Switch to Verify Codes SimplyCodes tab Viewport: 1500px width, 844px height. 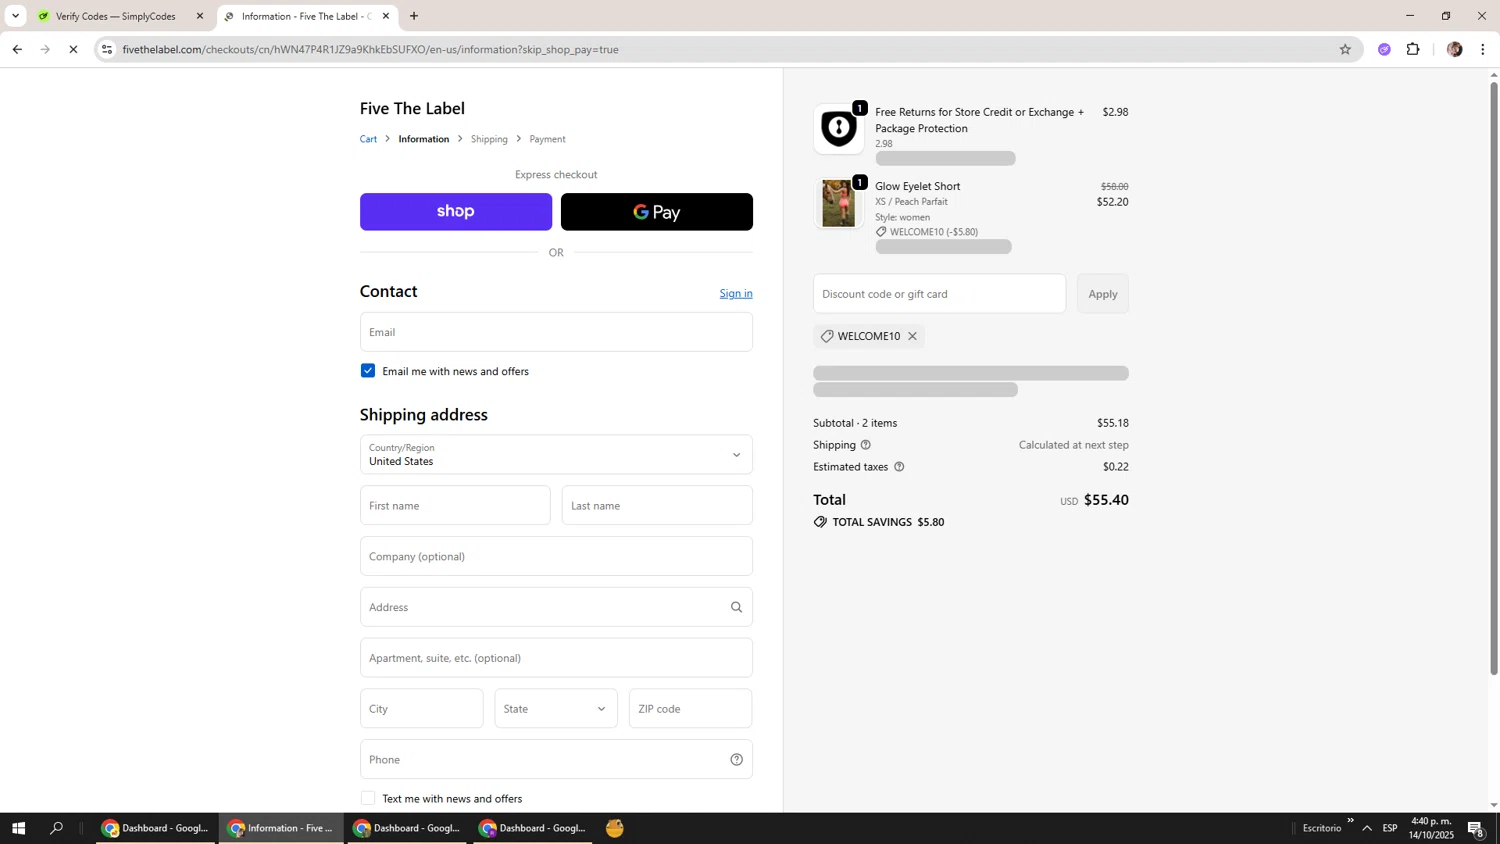(120, 16)
